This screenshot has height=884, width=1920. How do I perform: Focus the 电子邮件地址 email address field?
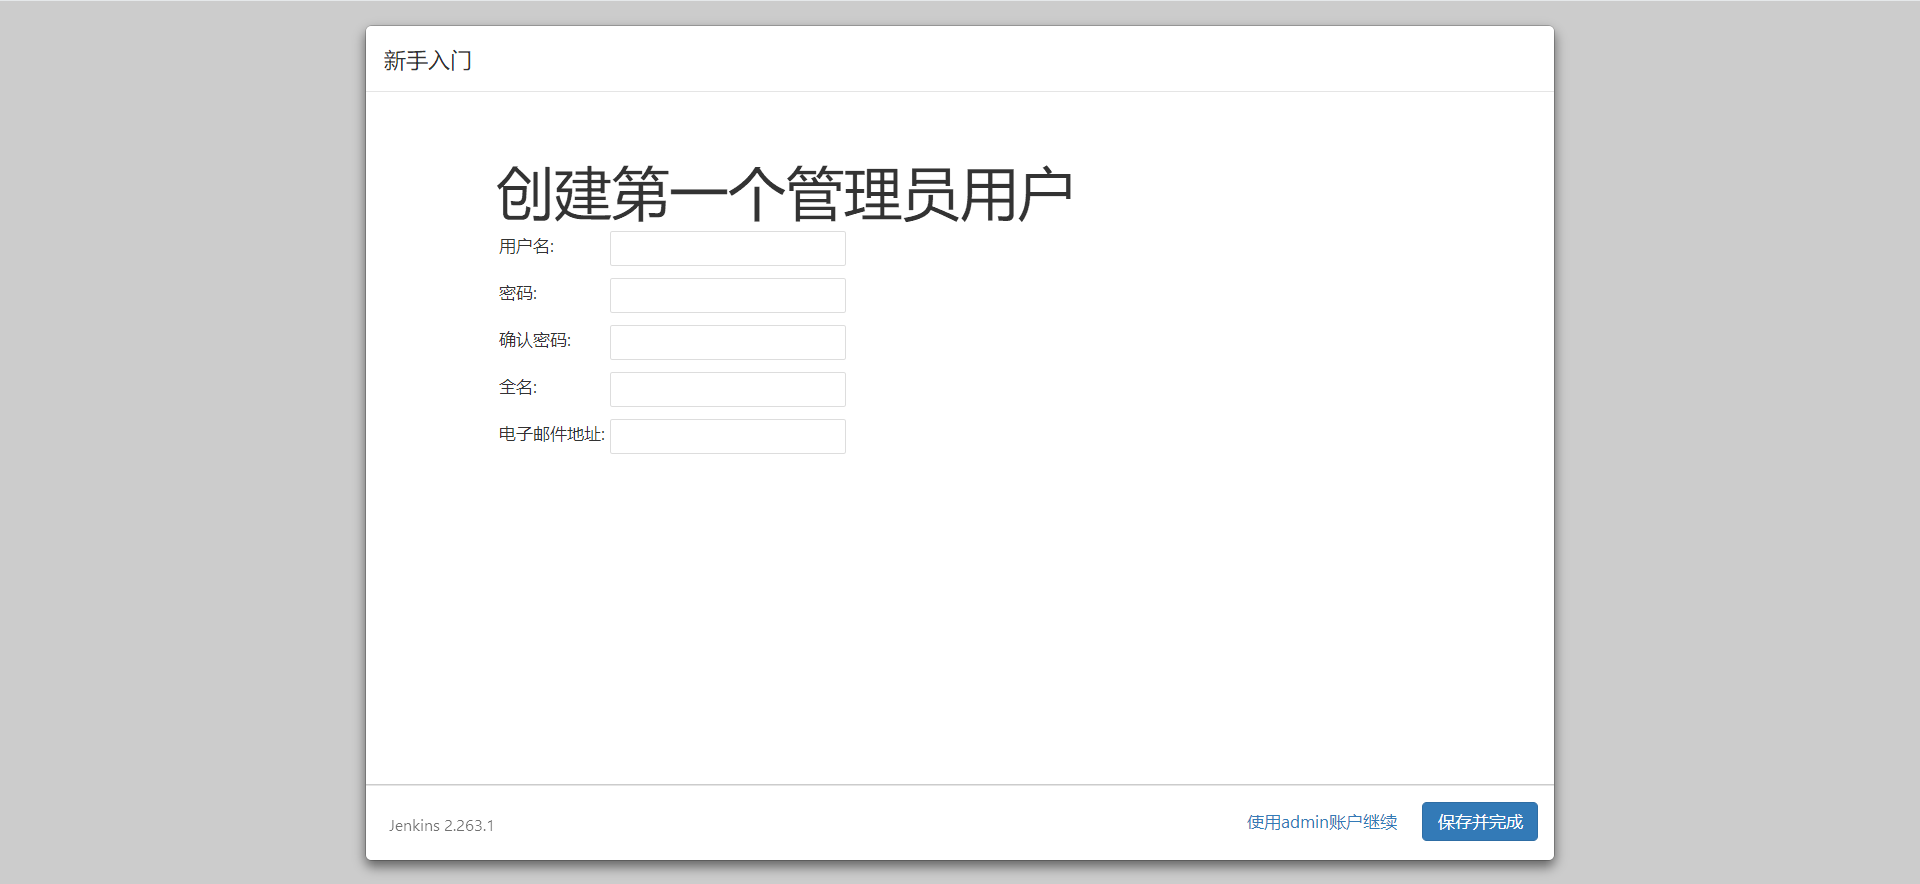click(728, 436)
